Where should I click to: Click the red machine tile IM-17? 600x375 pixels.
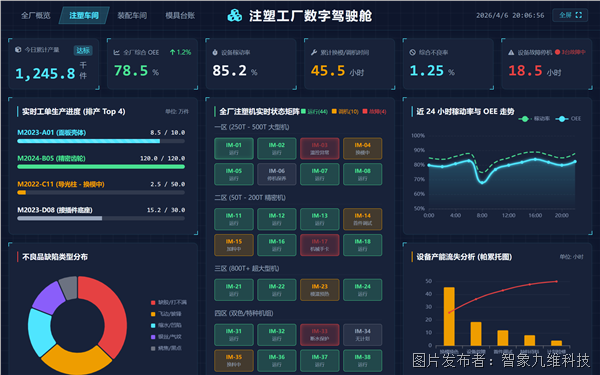point(320,245)
